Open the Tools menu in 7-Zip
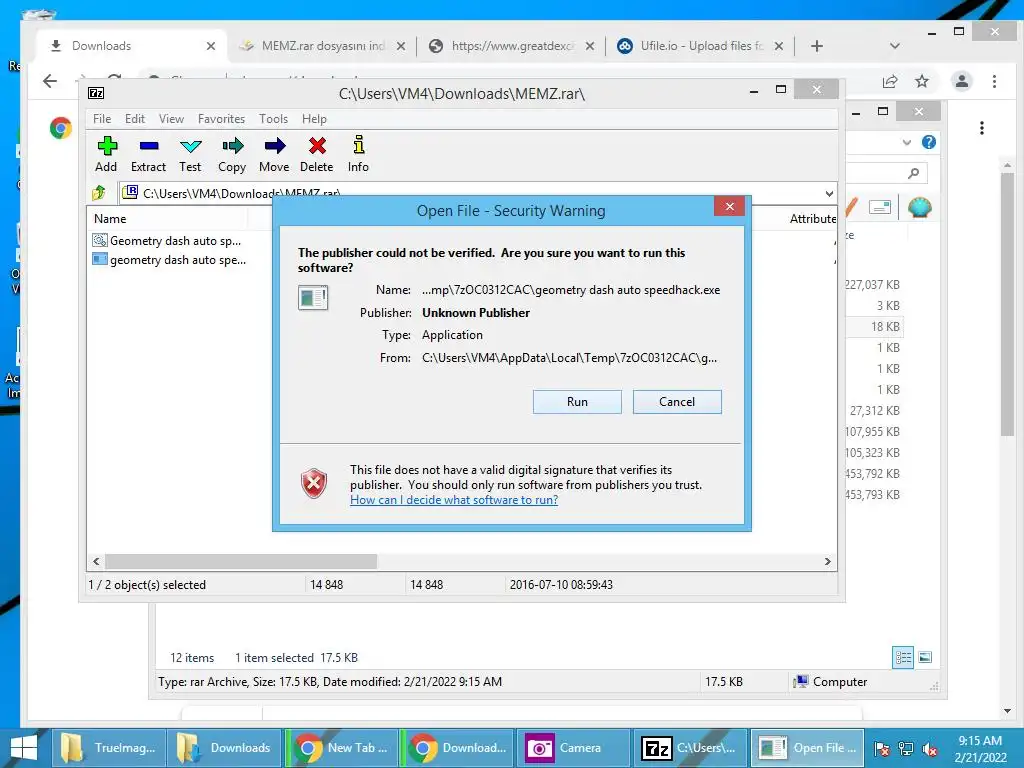1024x768 pixels. click(273, 119)
